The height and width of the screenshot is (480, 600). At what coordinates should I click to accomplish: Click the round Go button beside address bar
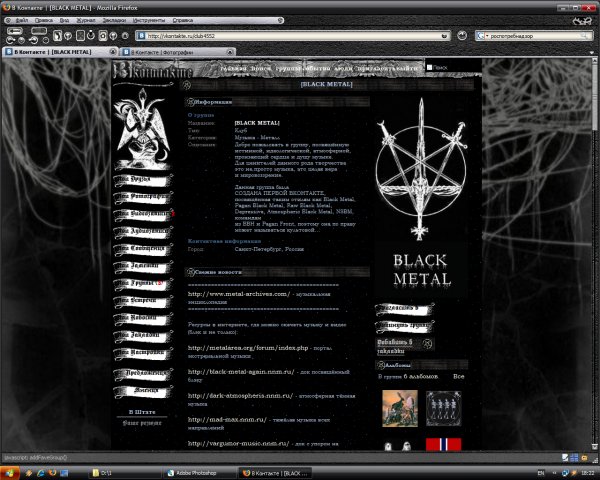(462, 36)
